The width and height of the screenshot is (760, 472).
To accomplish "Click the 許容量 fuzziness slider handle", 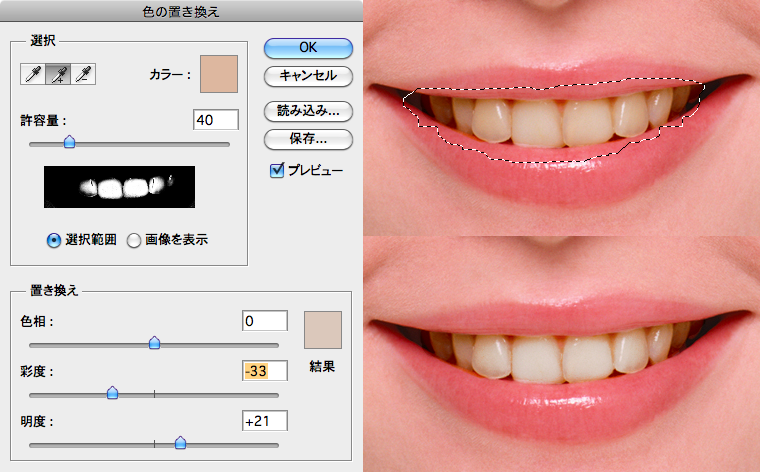I will click(x=69, y=143).
